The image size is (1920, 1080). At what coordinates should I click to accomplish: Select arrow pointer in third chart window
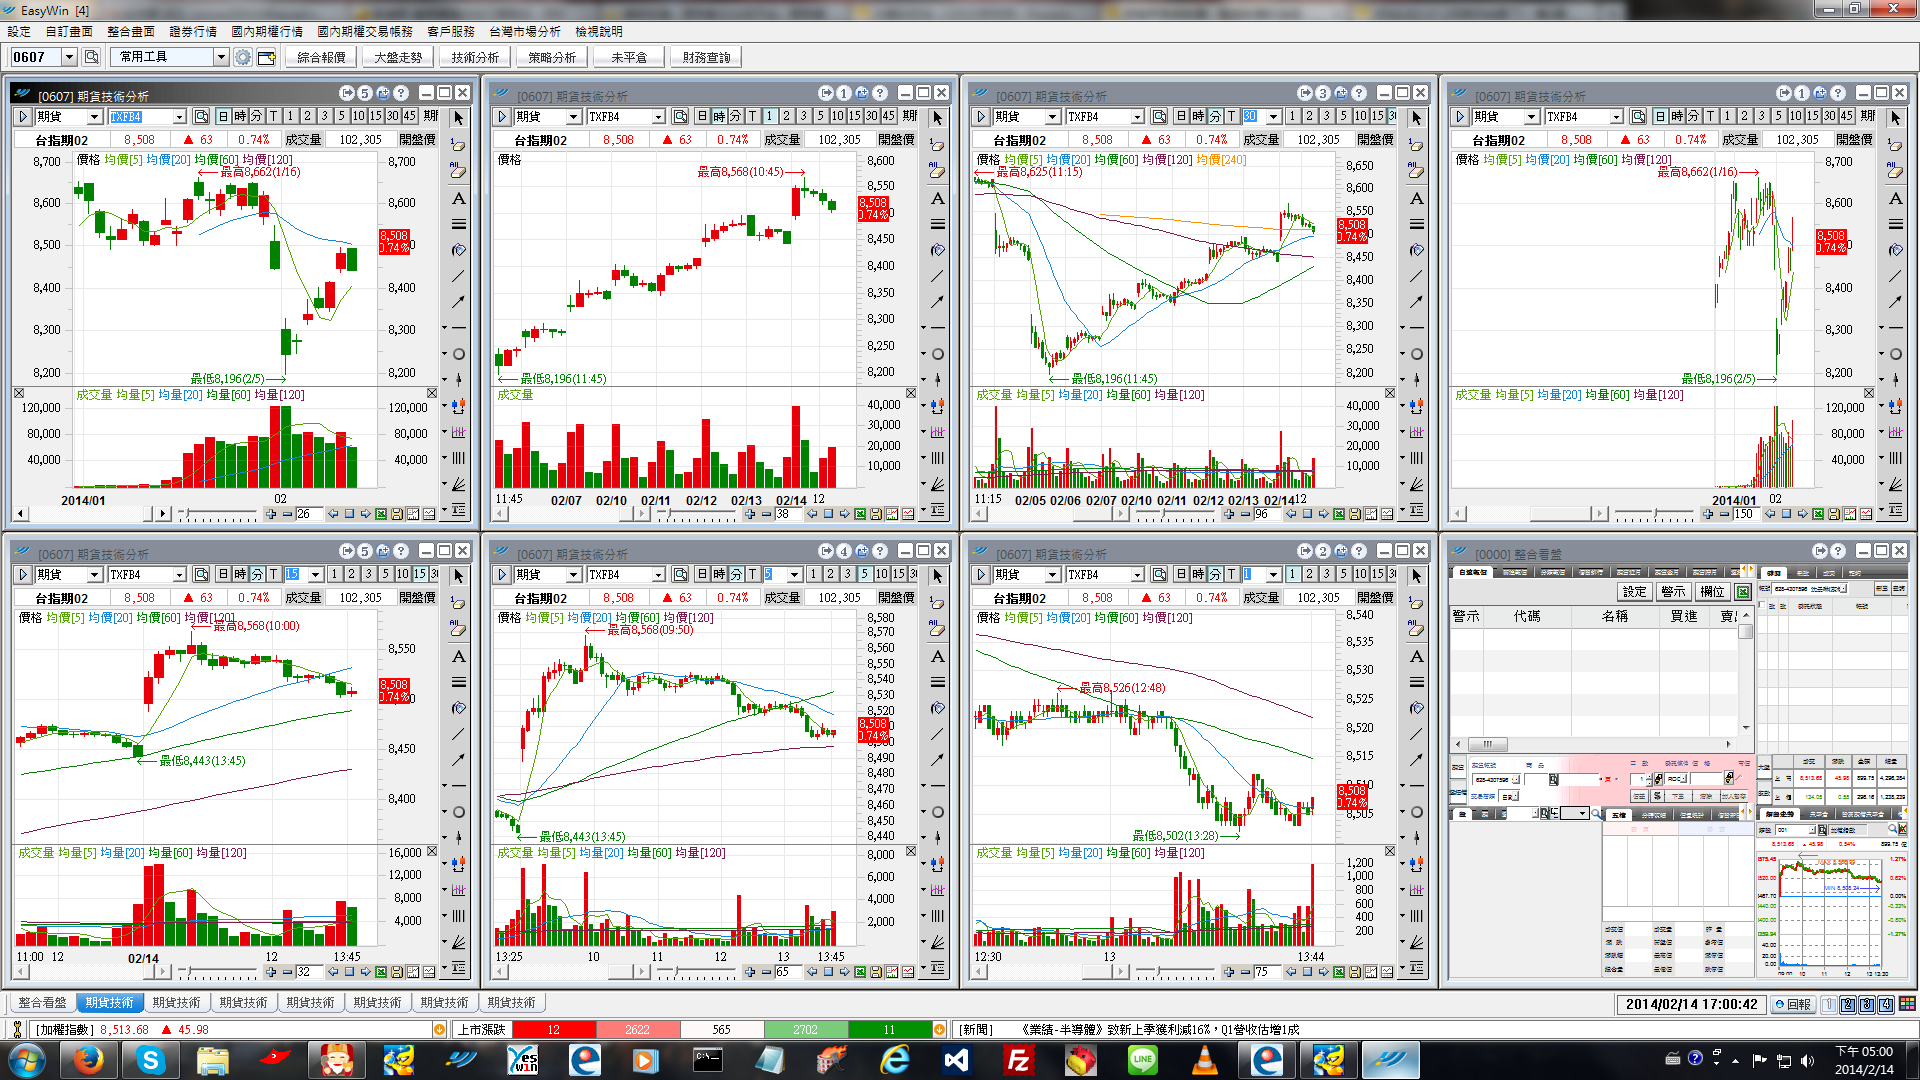coord(1417,118)
